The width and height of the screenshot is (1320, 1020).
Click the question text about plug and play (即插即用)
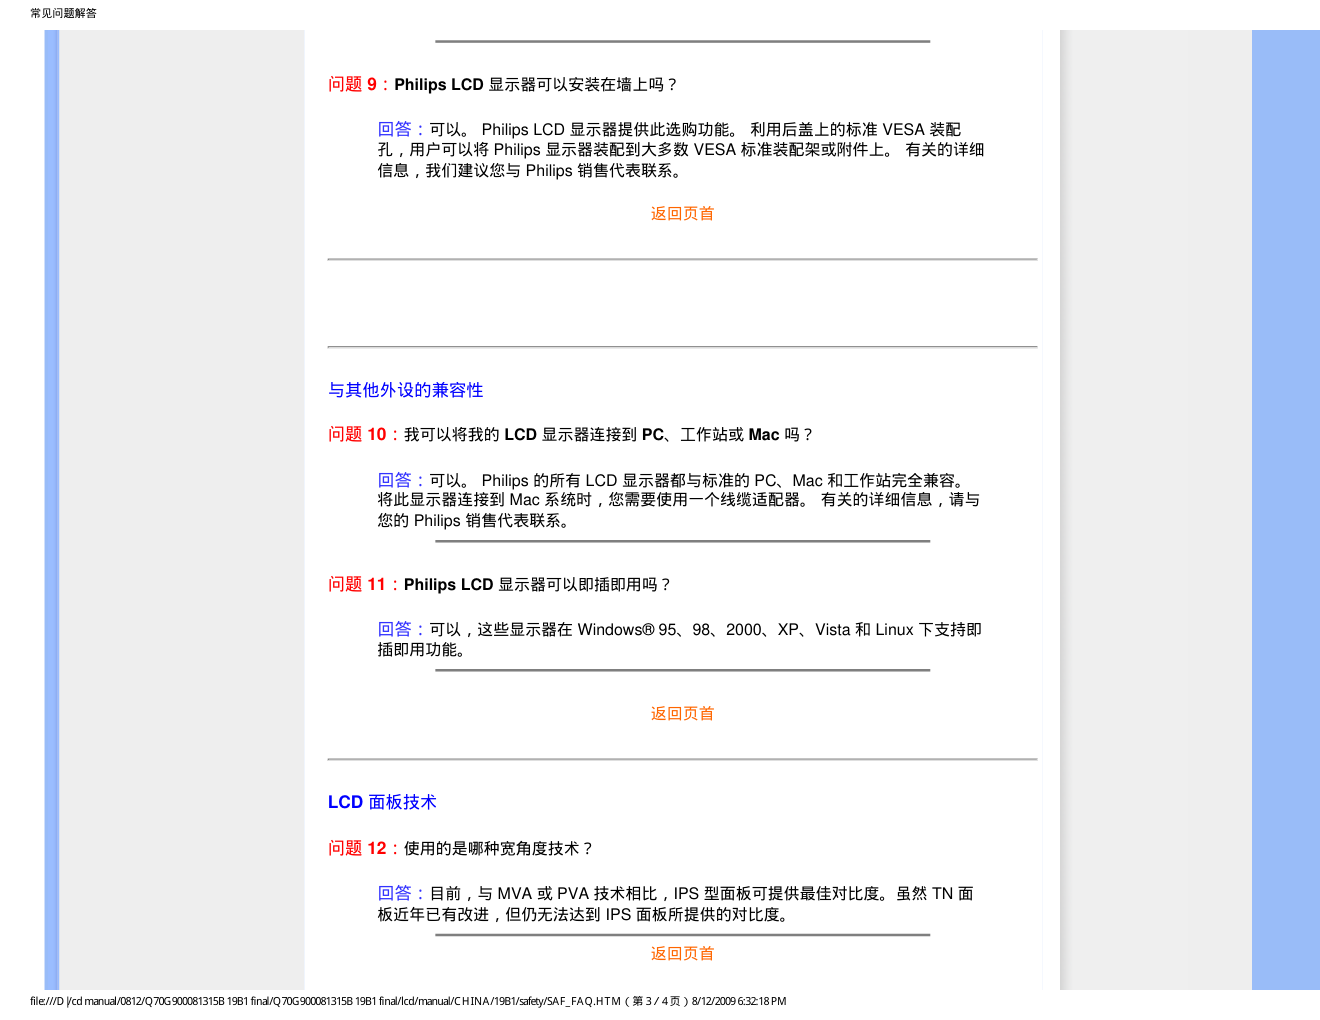[537, 585]
